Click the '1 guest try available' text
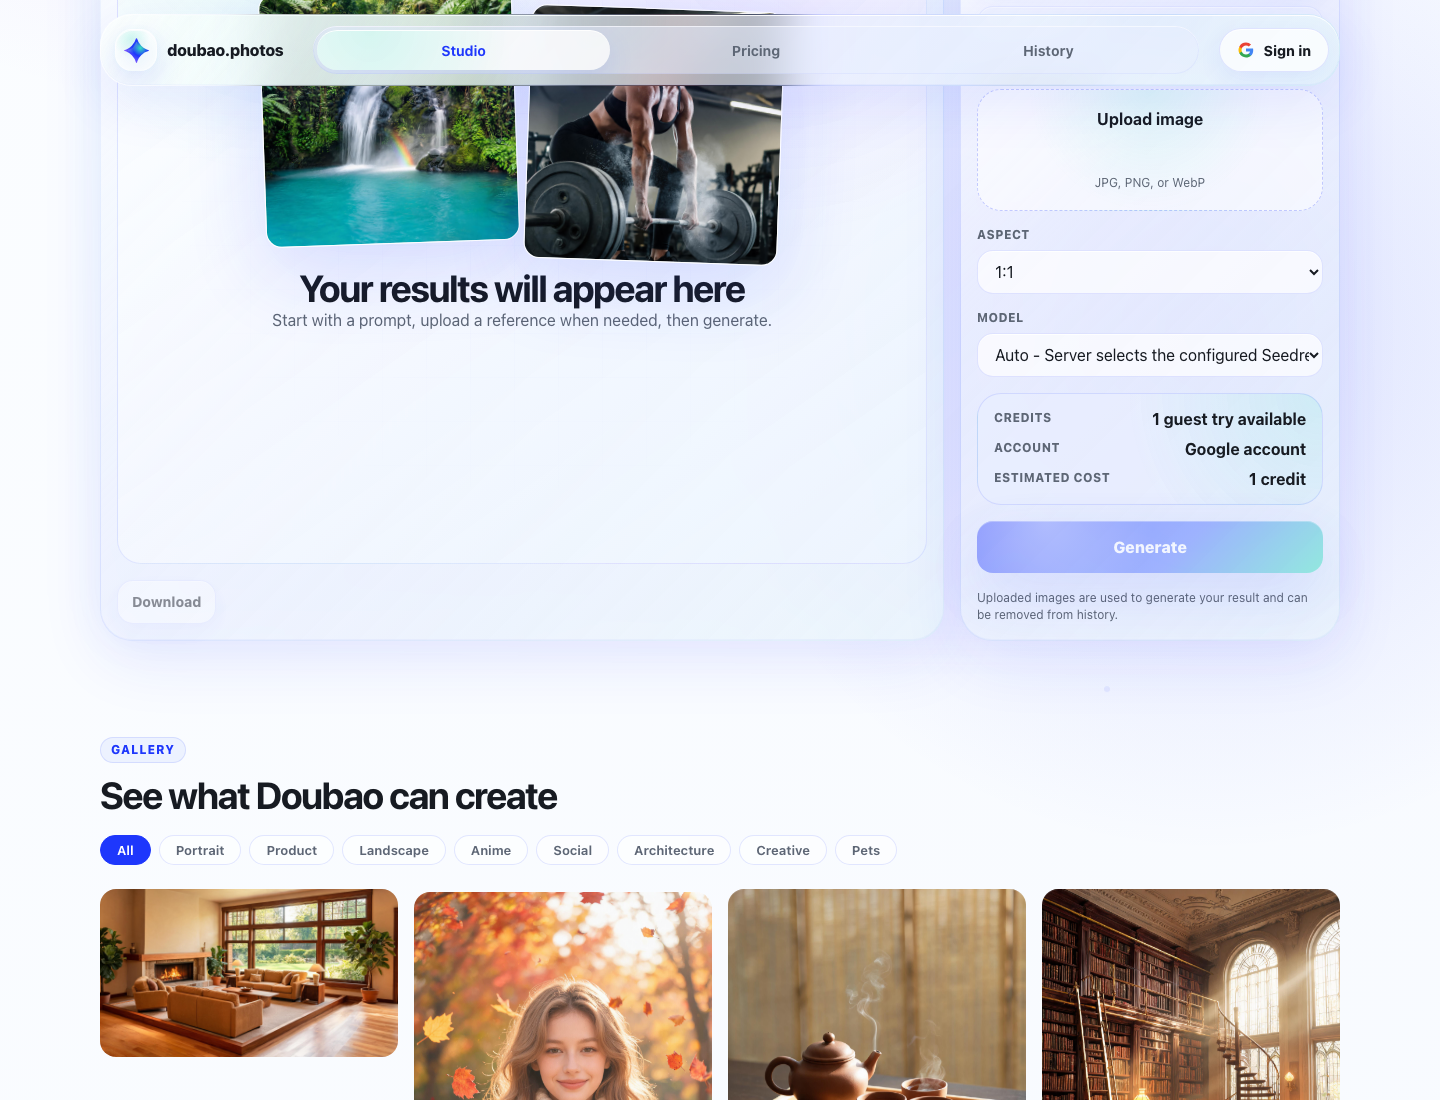Screen dimensions: 1440x1100 click(x=1229, y=419)
